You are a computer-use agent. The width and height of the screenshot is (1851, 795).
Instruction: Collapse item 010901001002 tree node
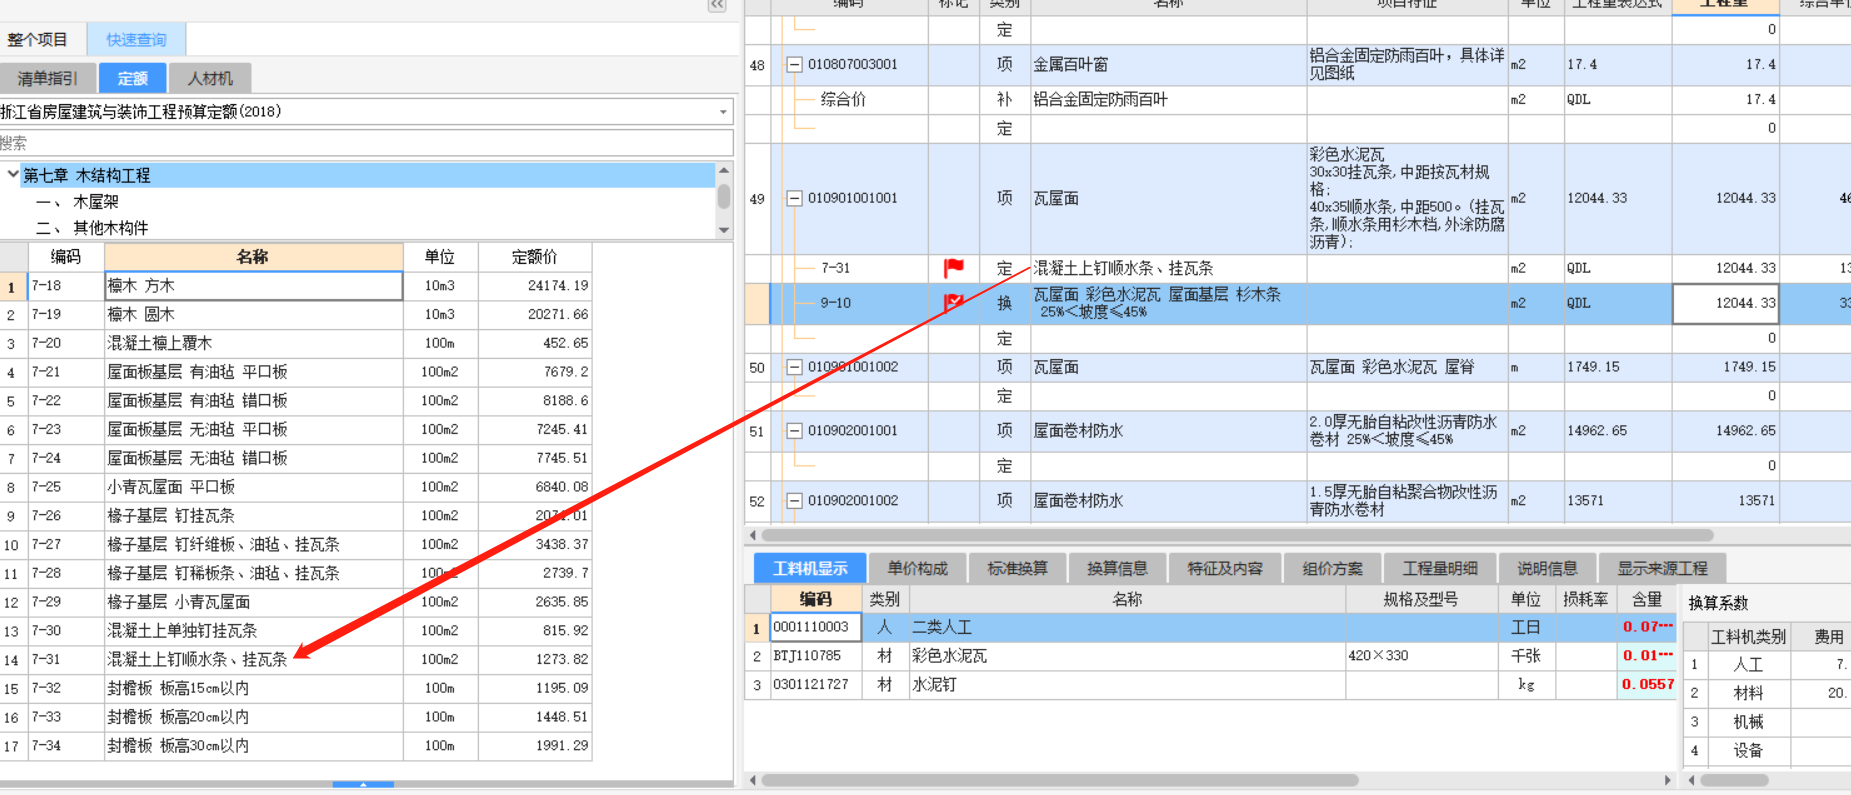(x=794, y=367)
